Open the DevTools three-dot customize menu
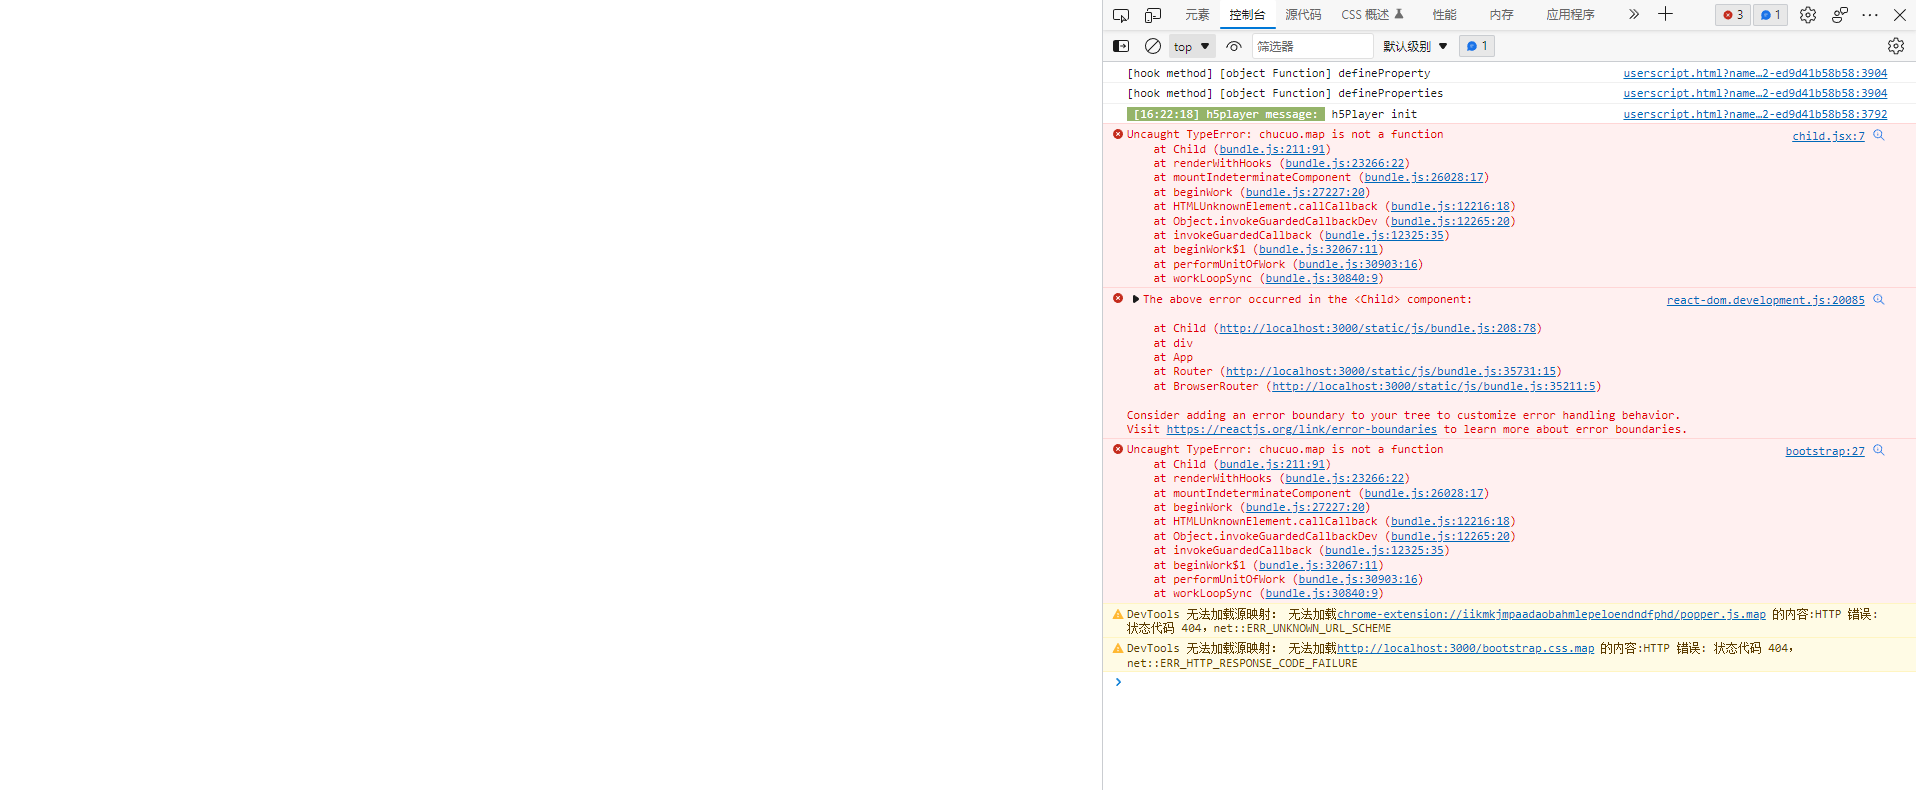Image resolution: width=1916 pixels, height=790 pixels. (1870, 15)
